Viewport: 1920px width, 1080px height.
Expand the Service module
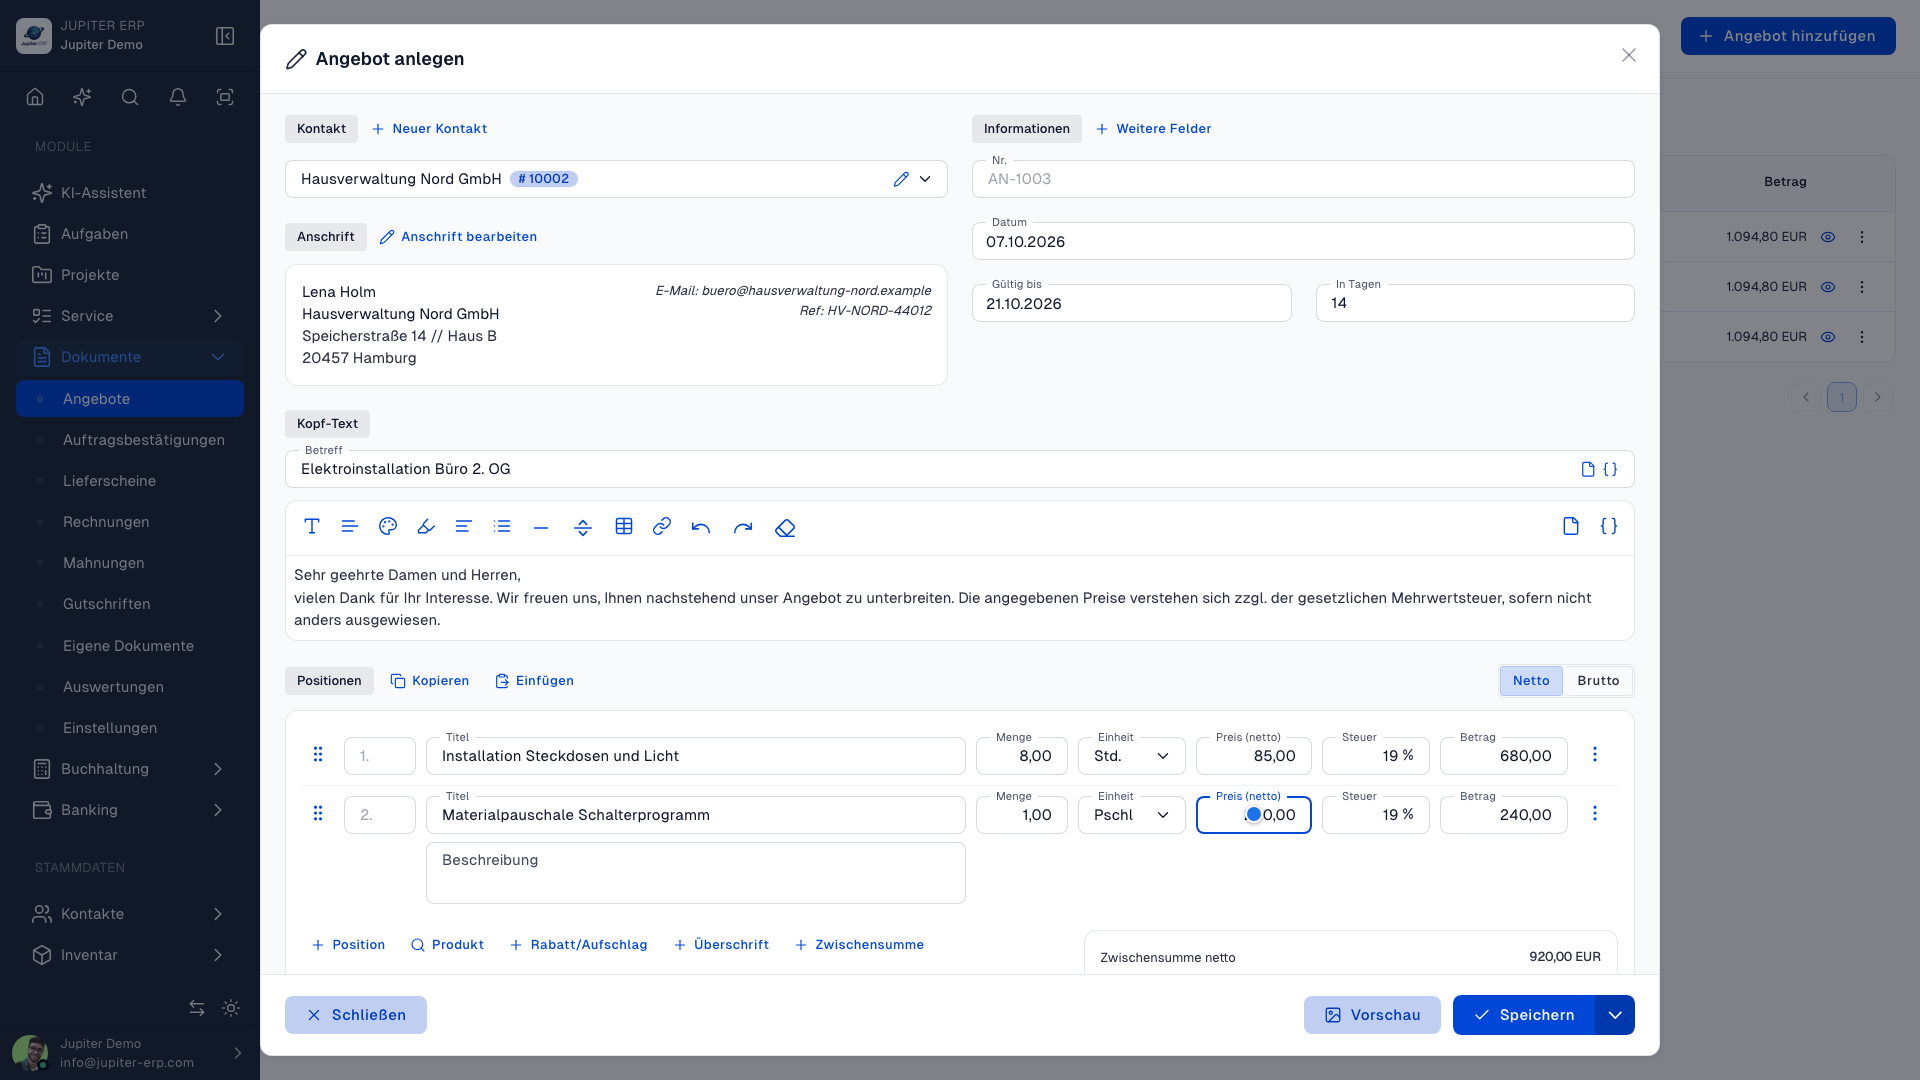coord(130,316)
